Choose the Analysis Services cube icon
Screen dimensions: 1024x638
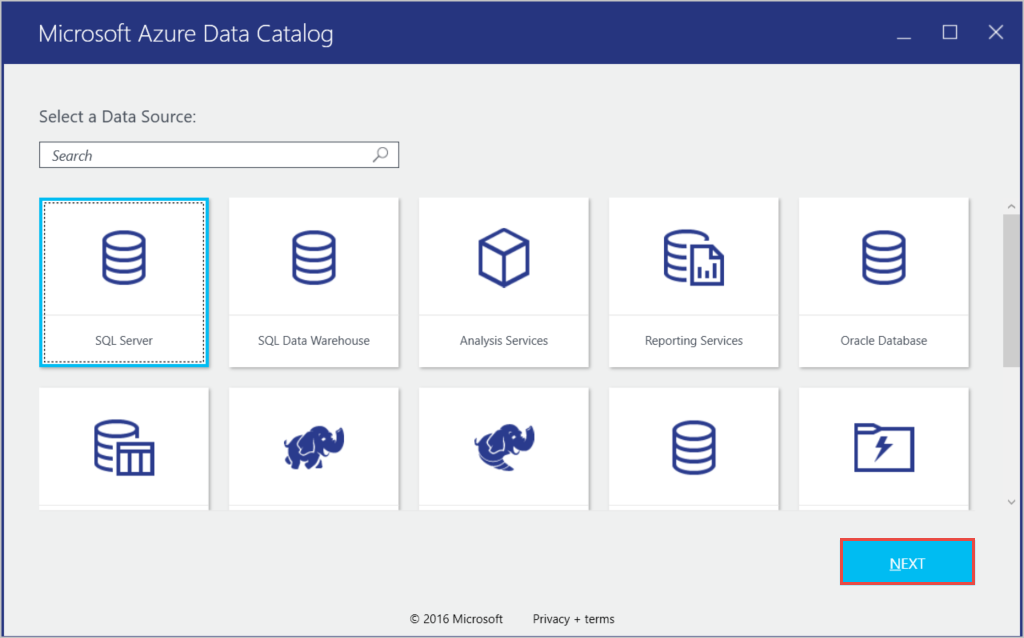tap(503, 282)
